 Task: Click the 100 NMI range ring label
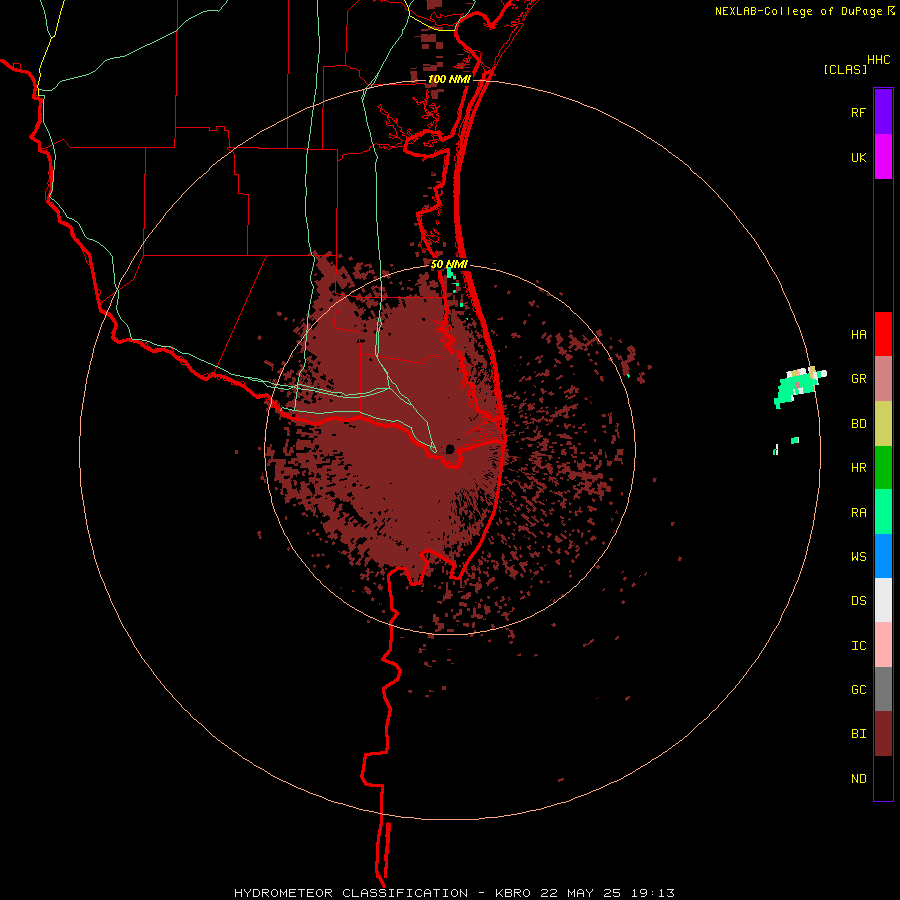point(449,79)
